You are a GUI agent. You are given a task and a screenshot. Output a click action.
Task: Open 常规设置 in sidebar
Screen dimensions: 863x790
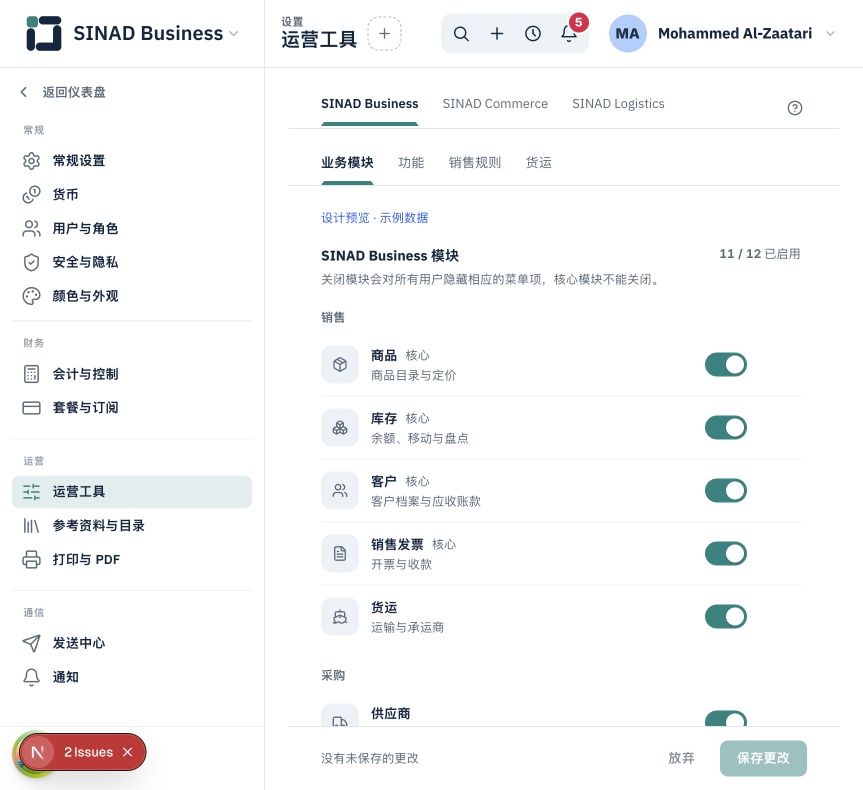click(x=132, y=161)
